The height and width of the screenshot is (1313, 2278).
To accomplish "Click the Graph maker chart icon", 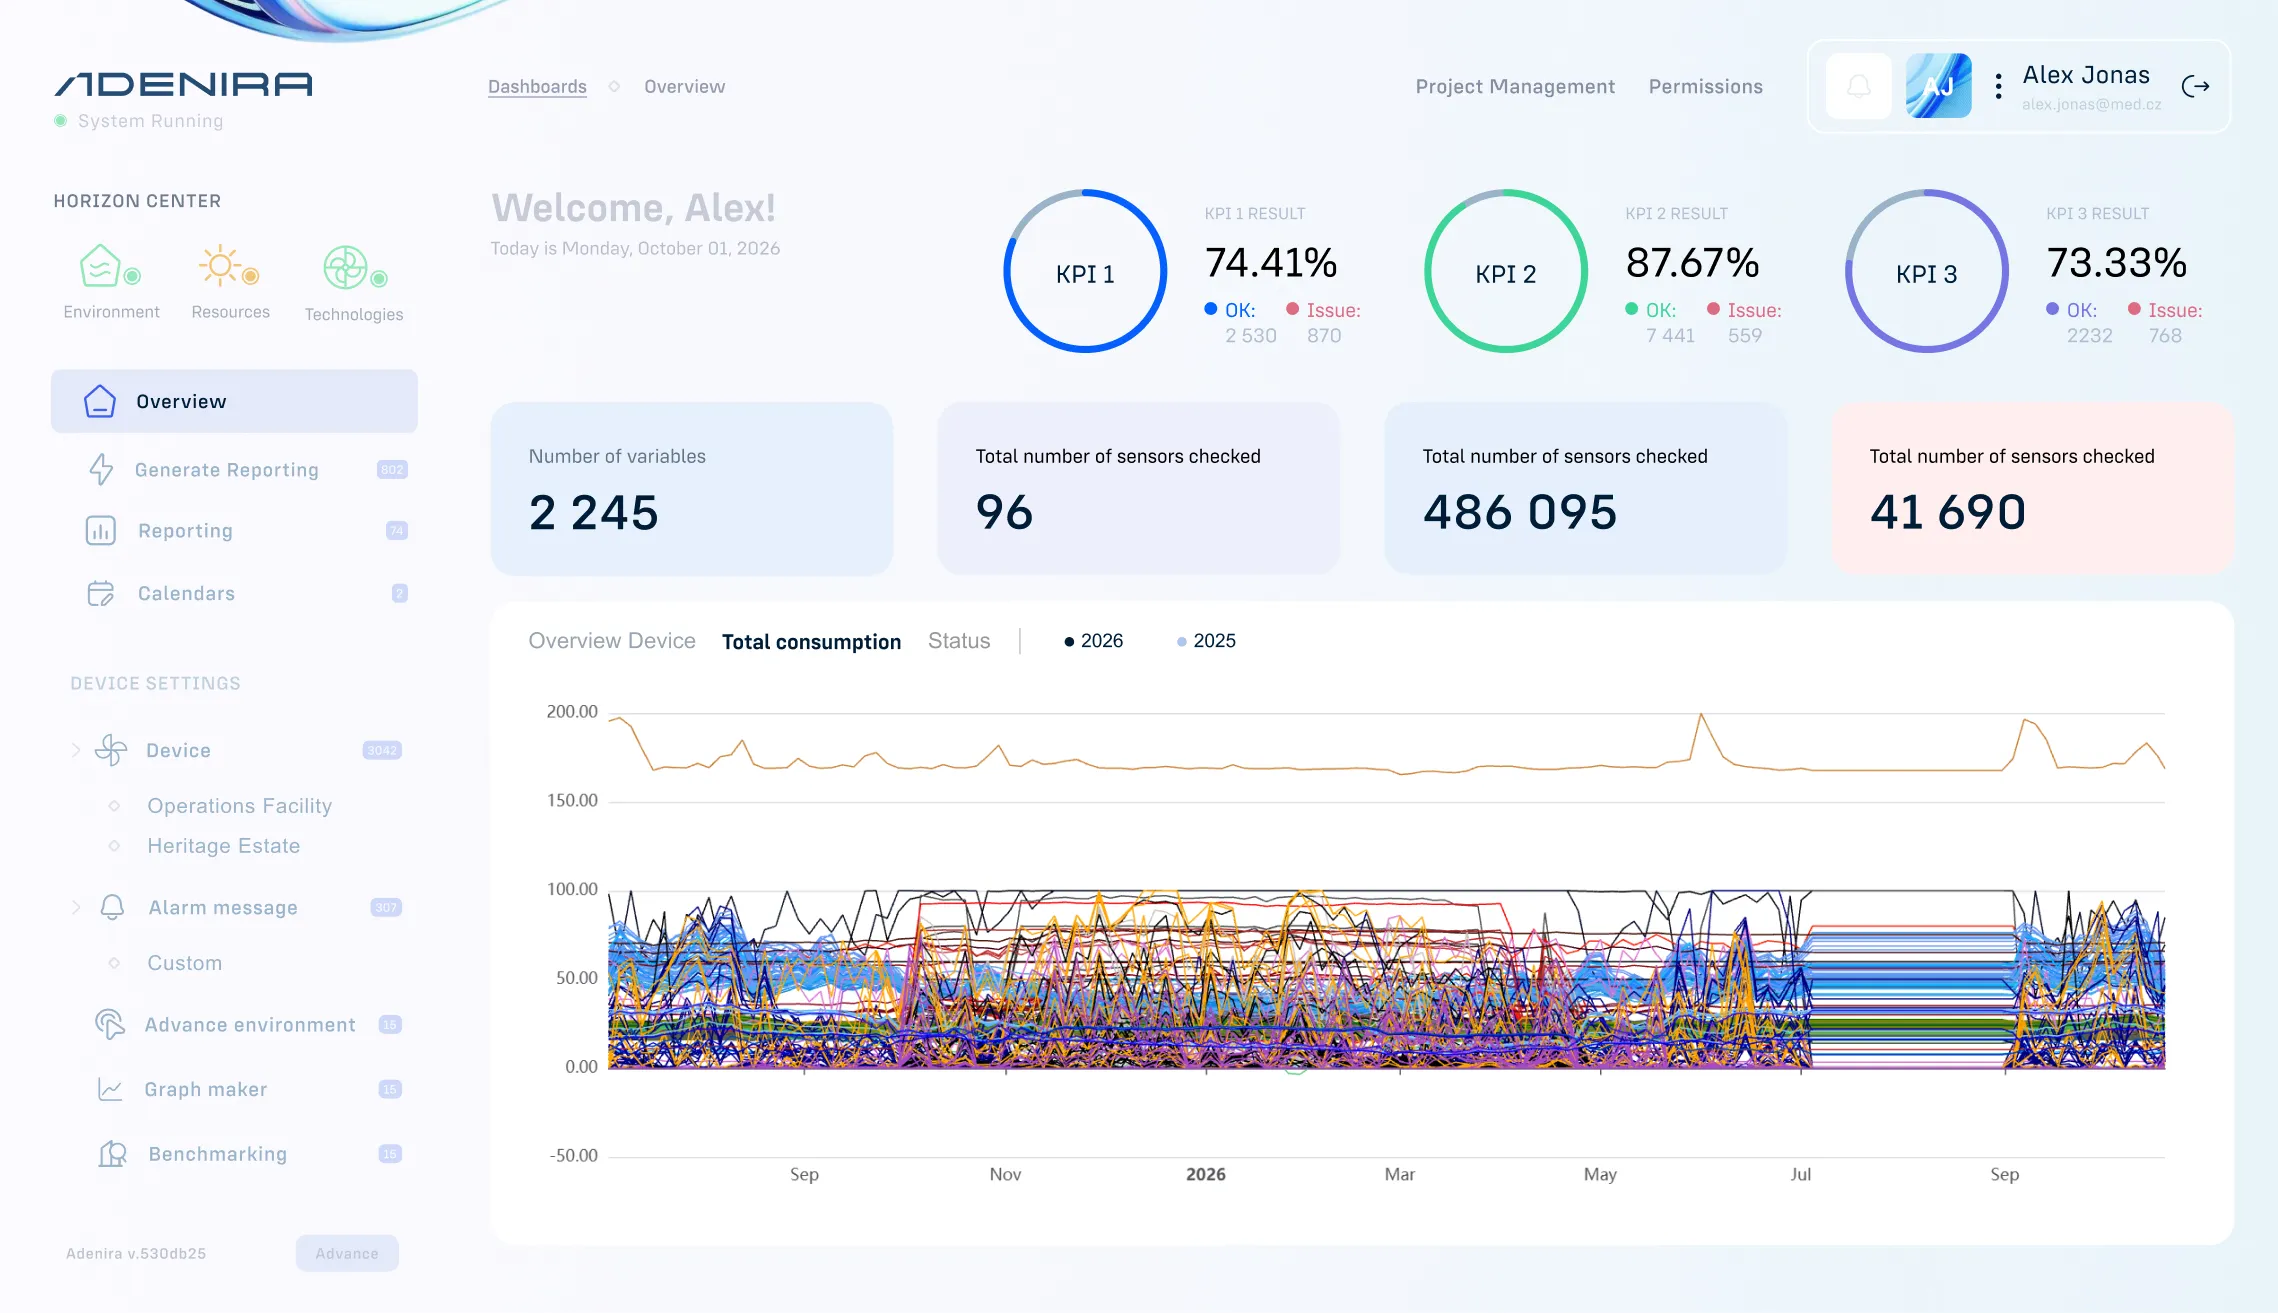I will (x=110, y=1089).
